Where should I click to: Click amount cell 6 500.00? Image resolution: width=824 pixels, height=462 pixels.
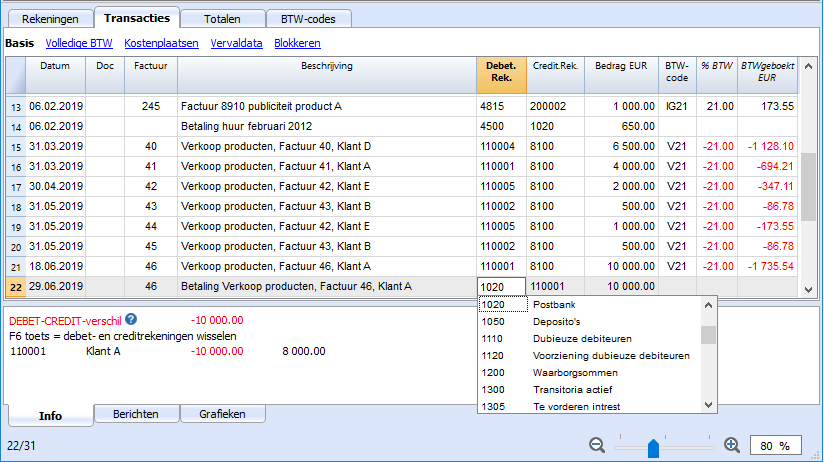[621, 146]
